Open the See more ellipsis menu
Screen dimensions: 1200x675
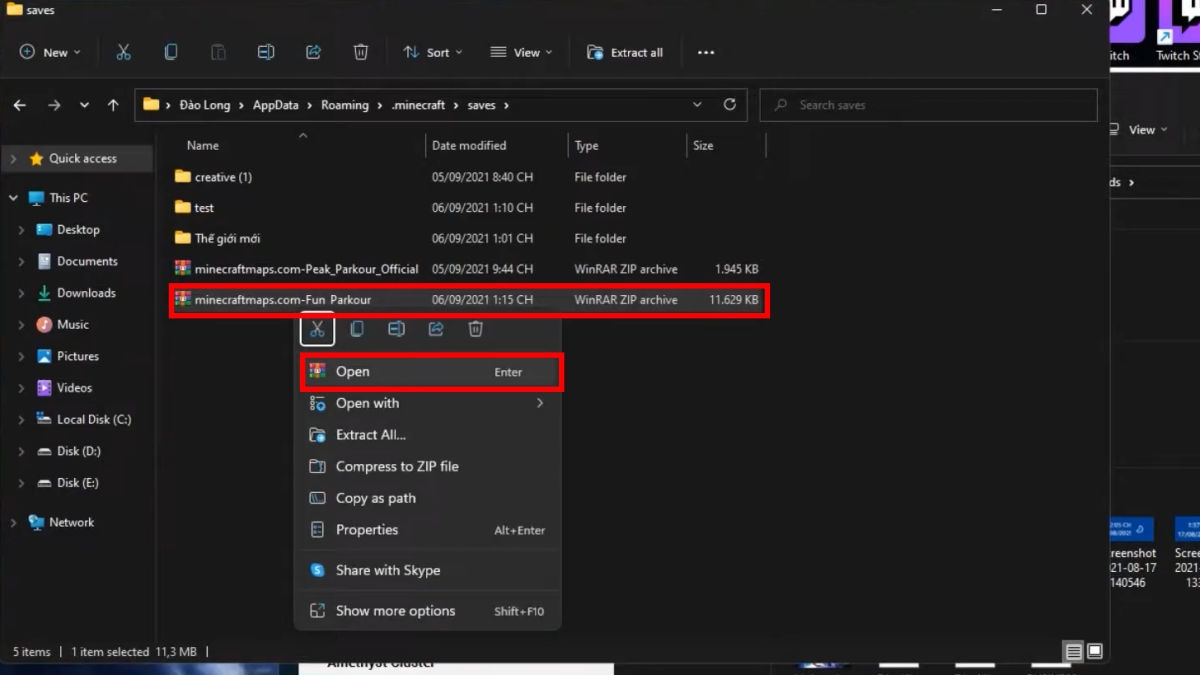706,52
